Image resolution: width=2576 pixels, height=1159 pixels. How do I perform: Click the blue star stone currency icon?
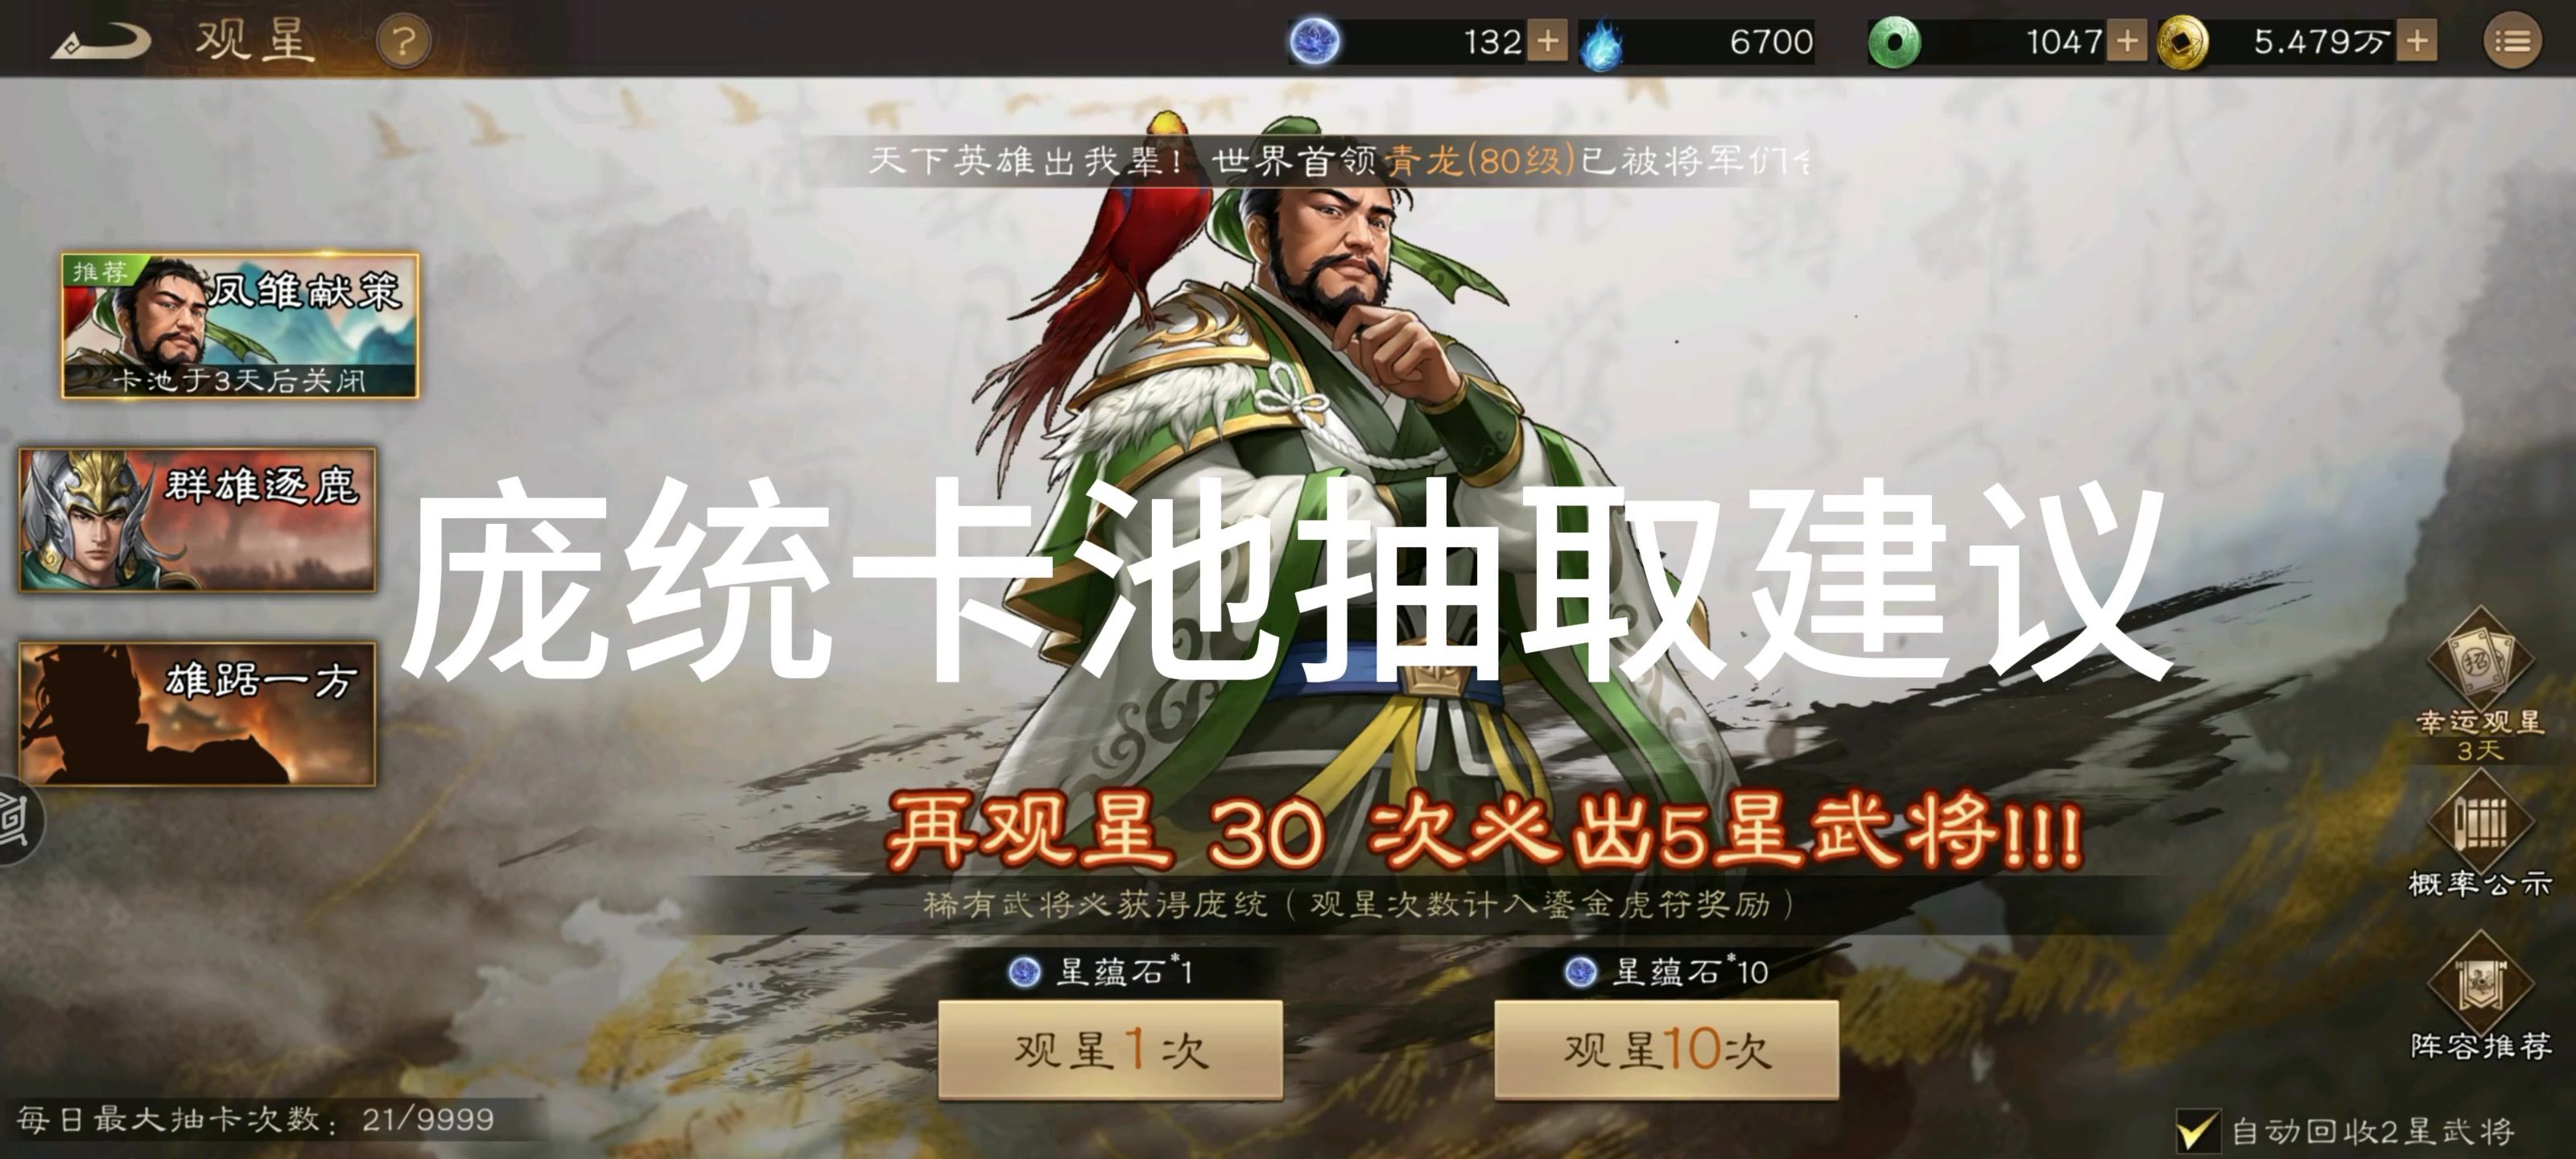1314,42
